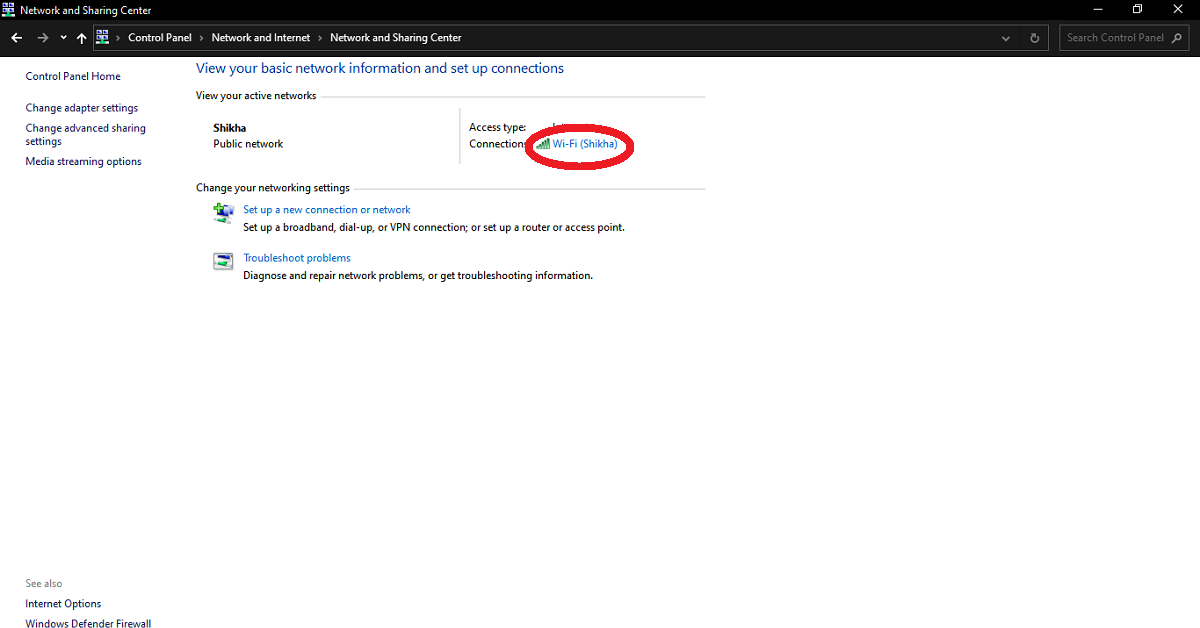This screenshot has height=628, width=1200.
Task: Select Network and Internet in the breadcrumb
Action: tap(261, 38)
